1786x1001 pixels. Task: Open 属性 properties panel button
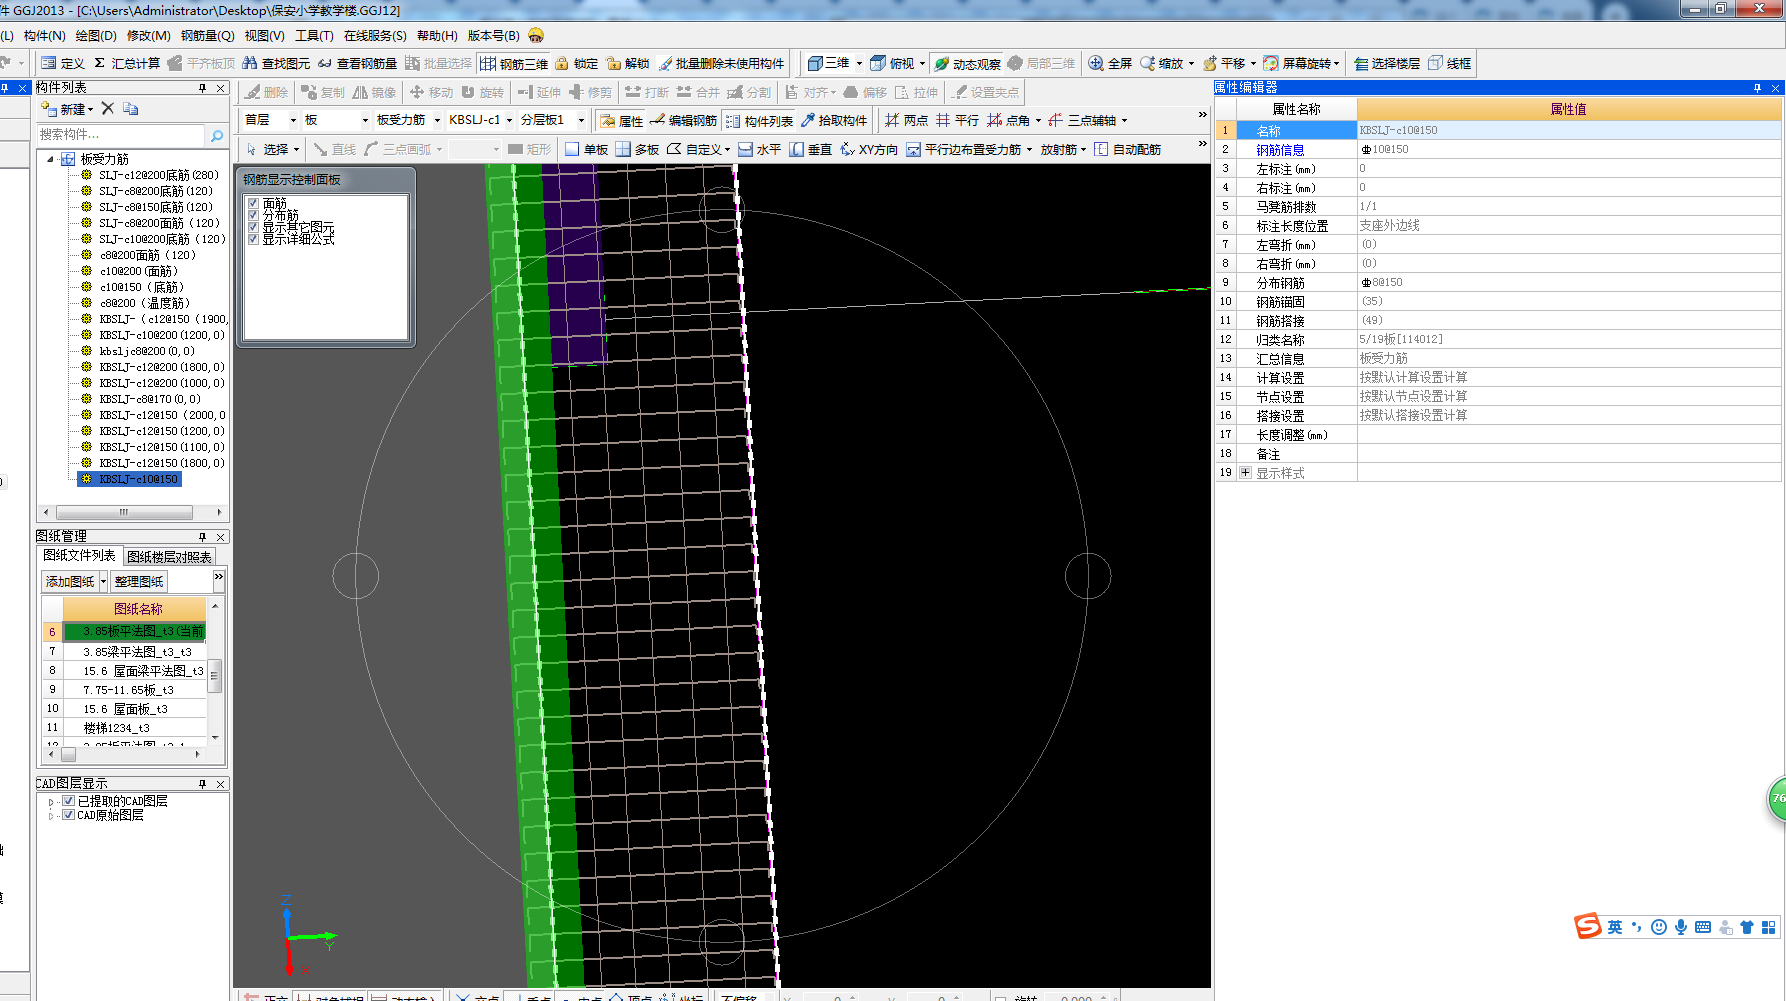click(621, 121)
